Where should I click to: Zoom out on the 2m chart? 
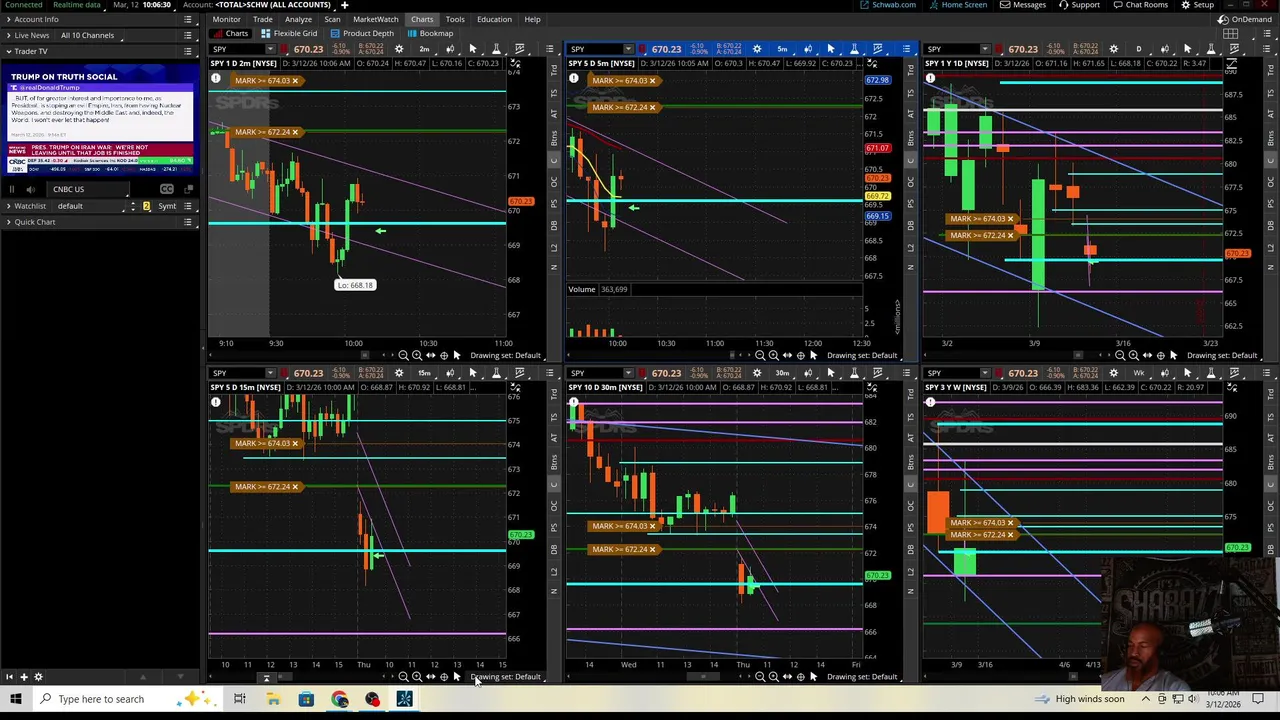(404, 356)
